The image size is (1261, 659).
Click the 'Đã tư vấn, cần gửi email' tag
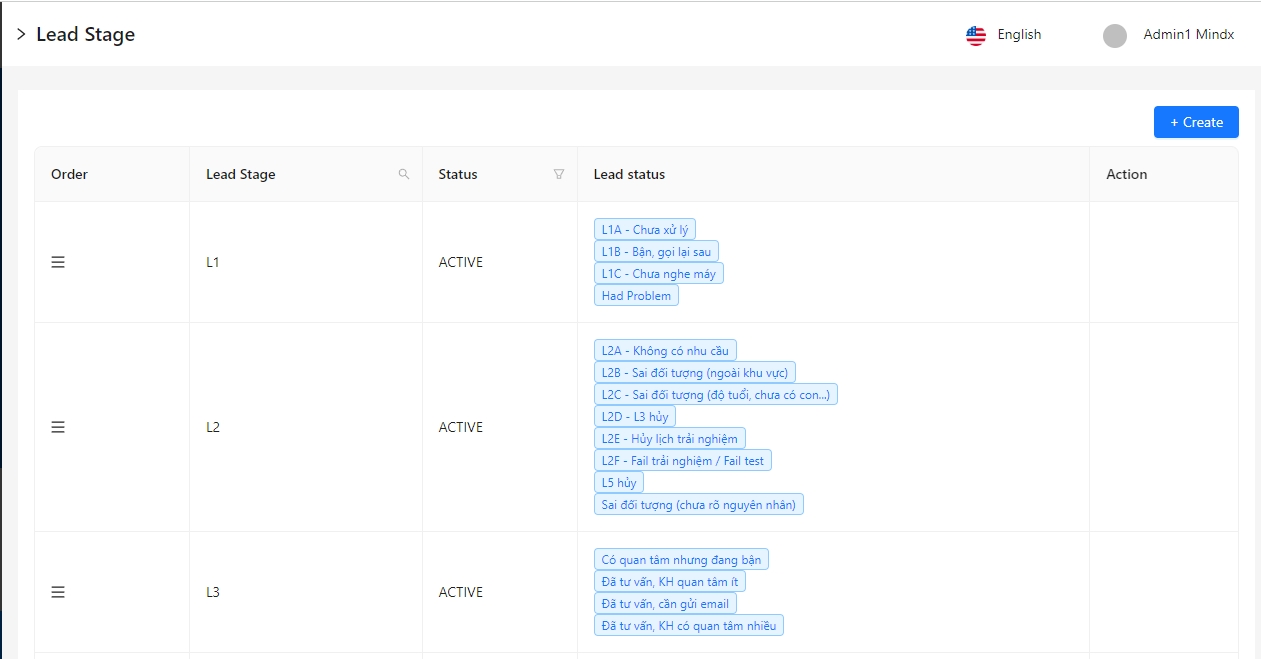pyautogui.click(x=665, y=603)
